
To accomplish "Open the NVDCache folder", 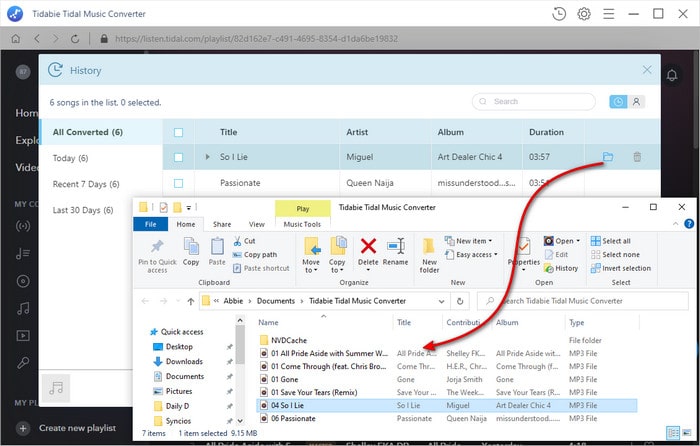I will (288, 340).
